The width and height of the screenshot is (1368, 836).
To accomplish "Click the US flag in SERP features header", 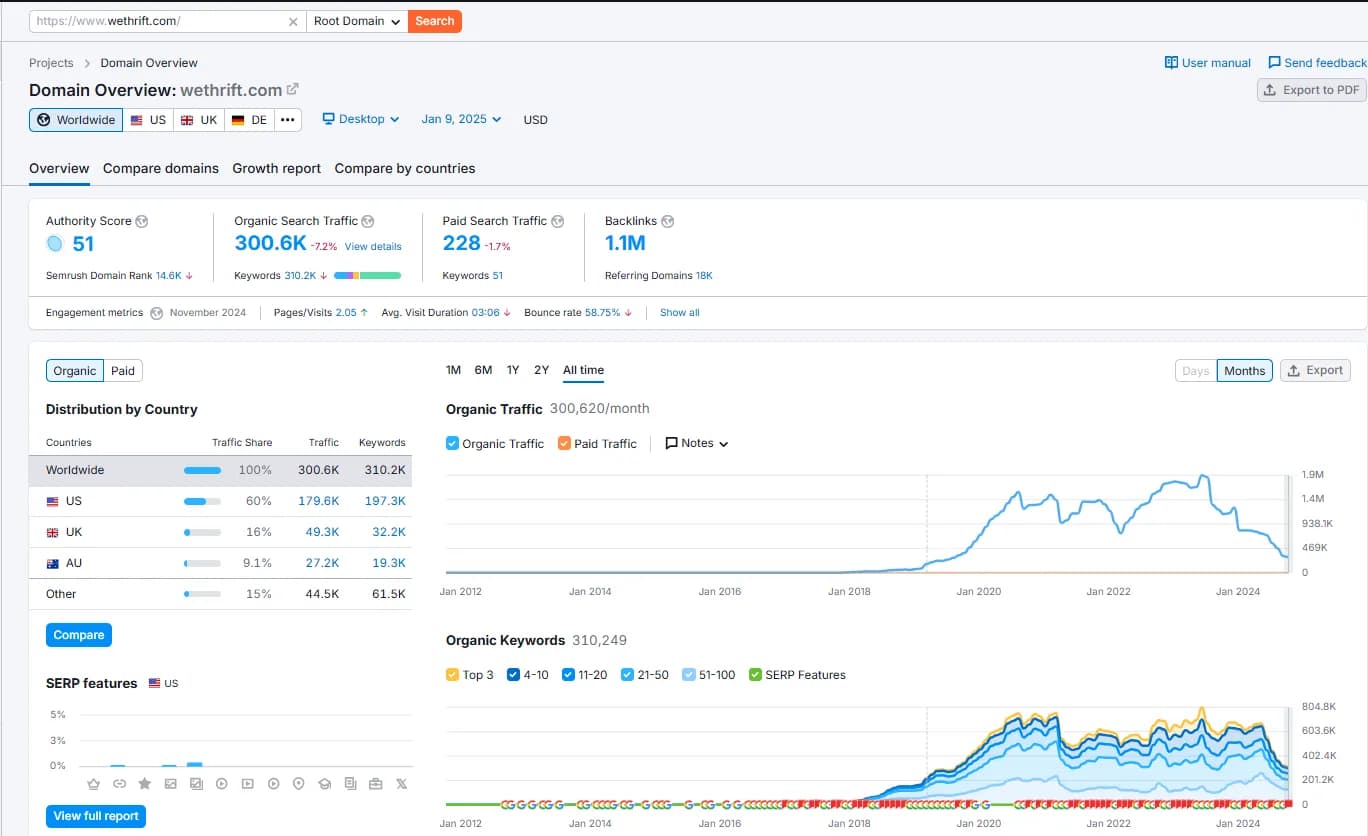I will tap(154, 683).
